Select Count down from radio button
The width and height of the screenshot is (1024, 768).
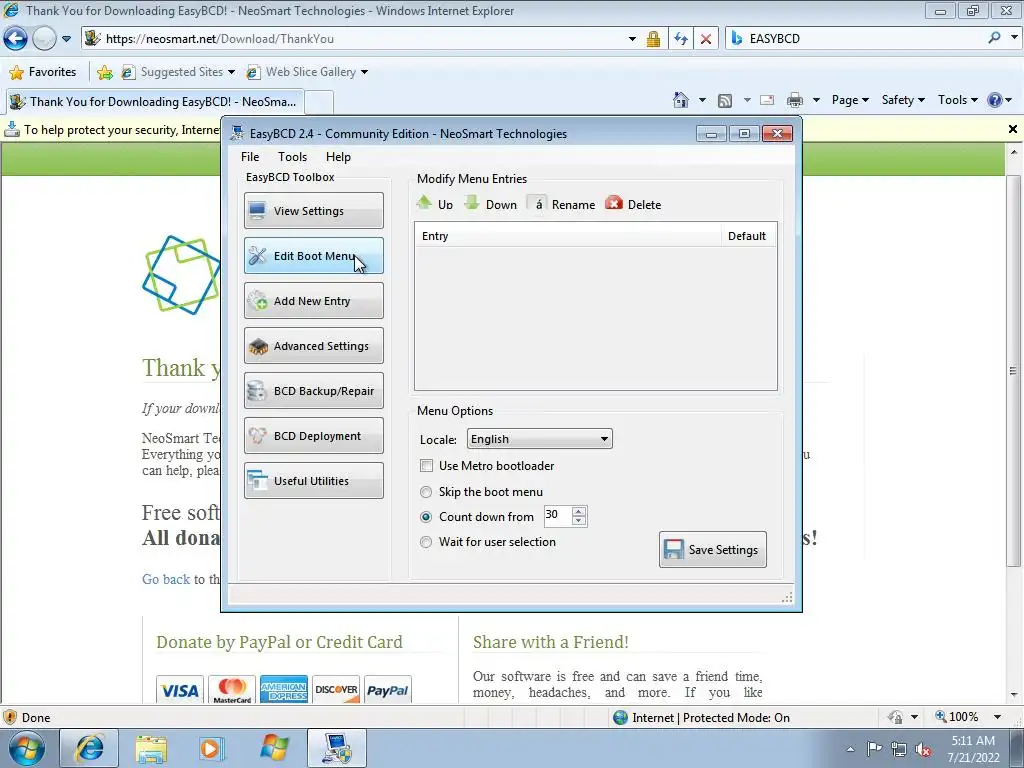(426, 517)
